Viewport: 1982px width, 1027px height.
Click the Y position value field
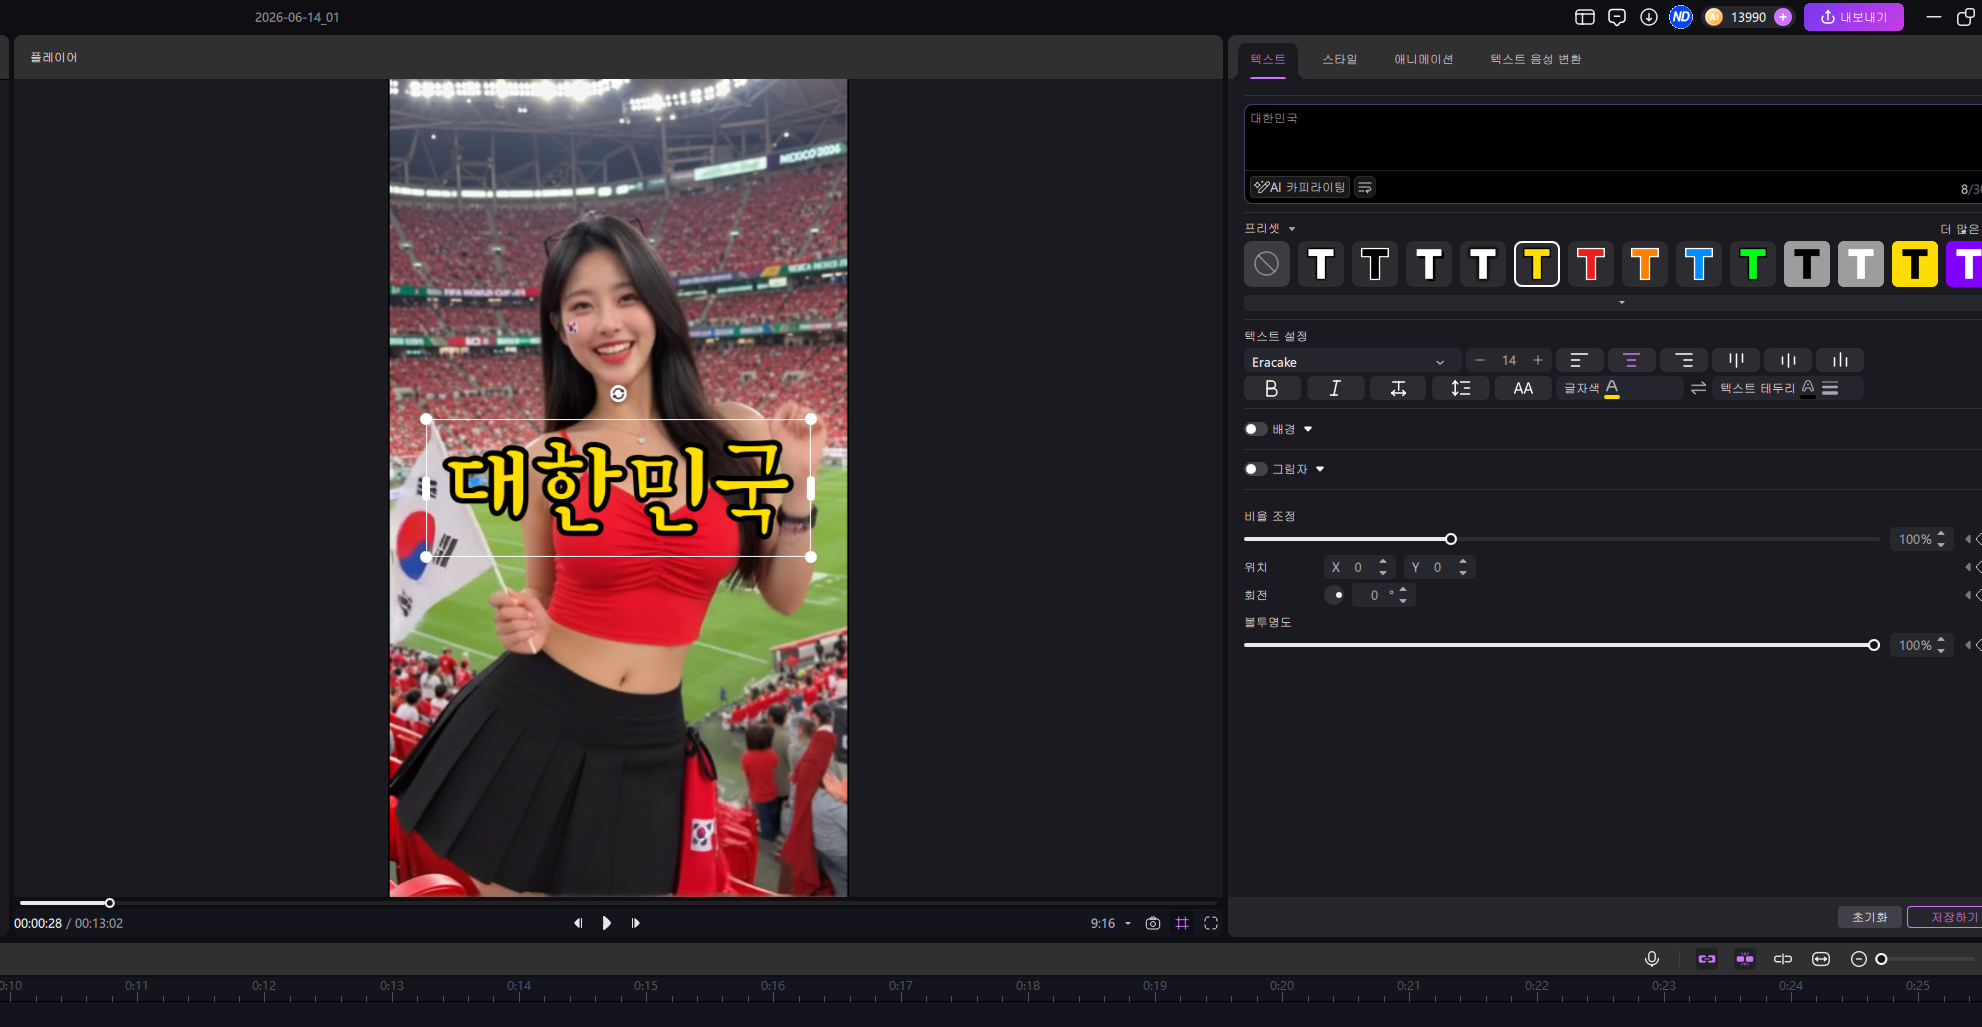pyautogui.click(x=1440, y=567)
